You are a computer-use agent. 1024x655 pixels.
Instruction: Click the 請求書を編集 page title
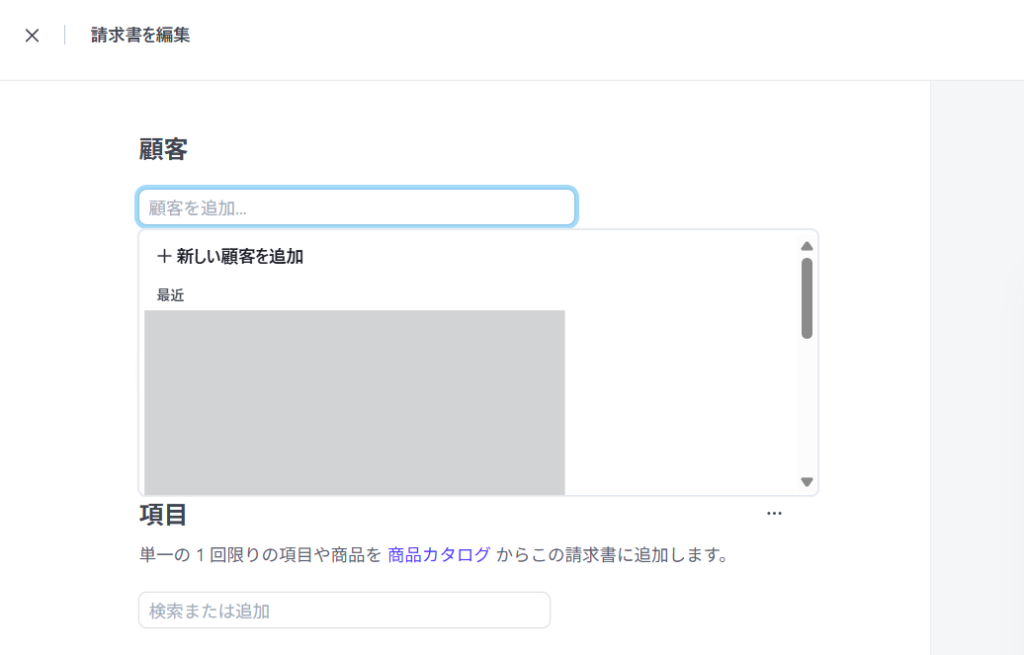pos(140,36)
